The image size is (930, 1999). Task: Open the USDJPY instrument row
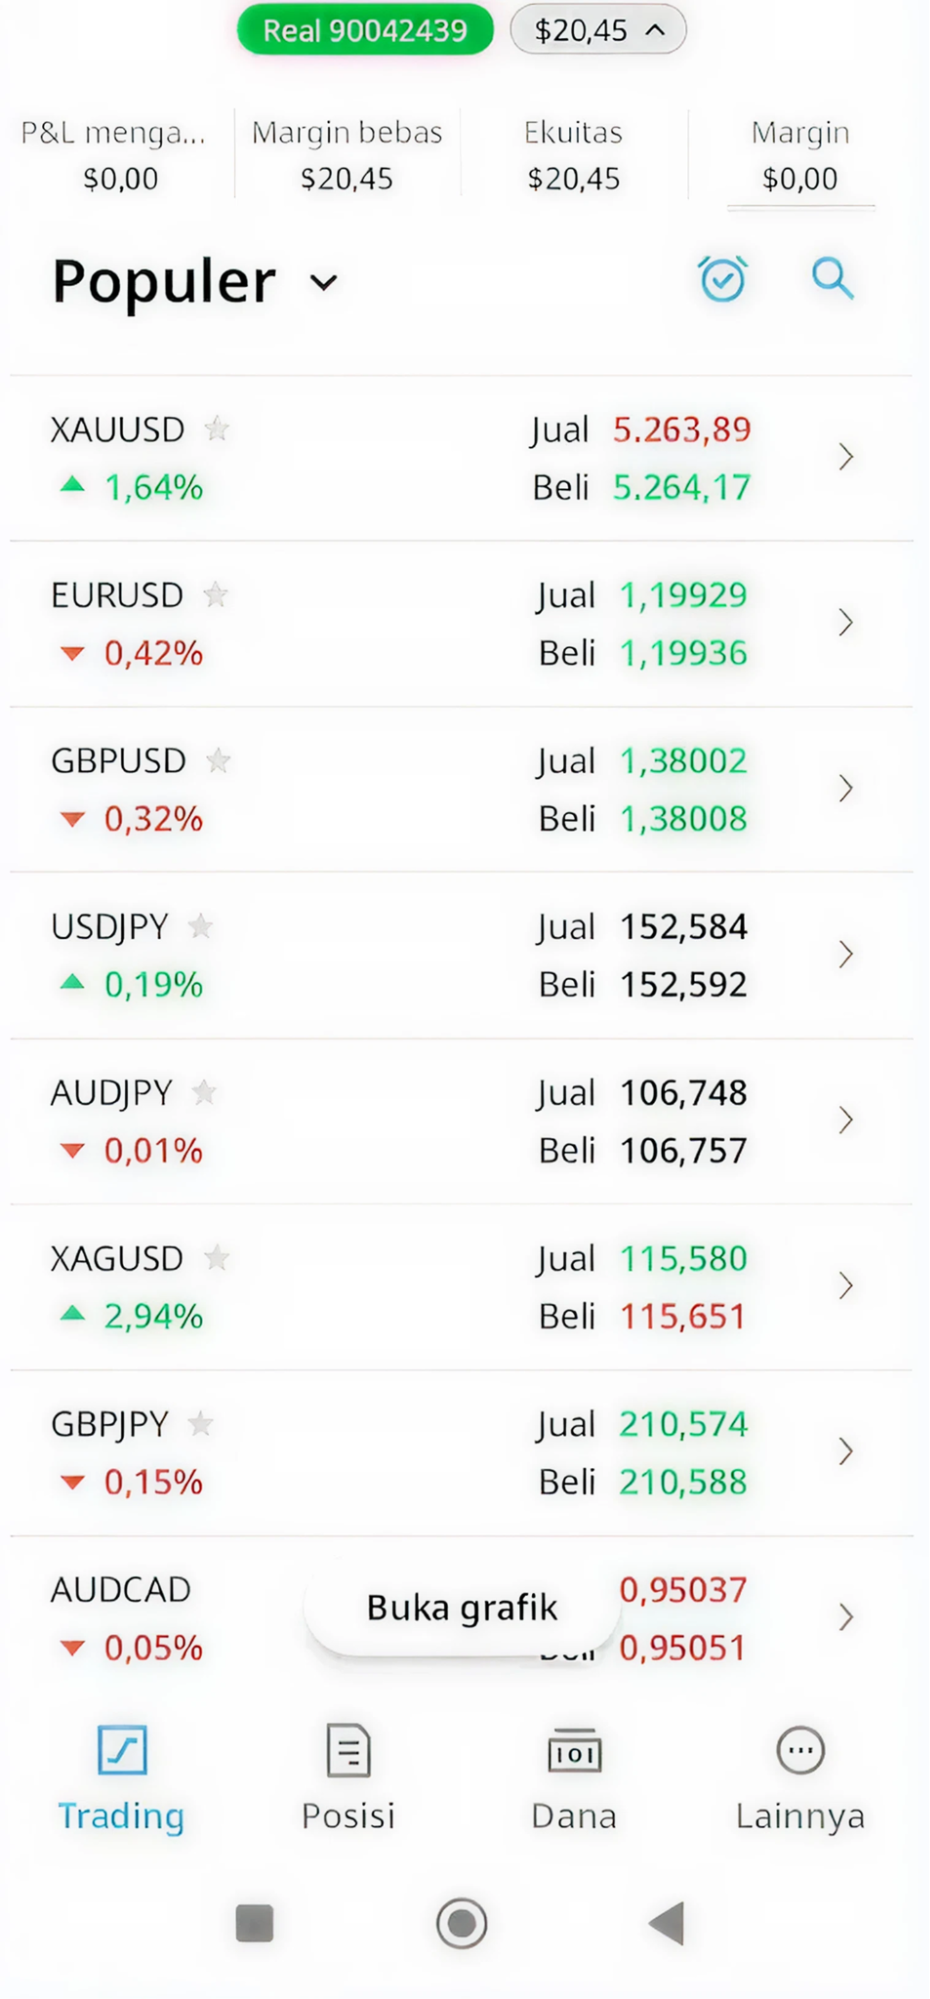click(x=461, y=955)
